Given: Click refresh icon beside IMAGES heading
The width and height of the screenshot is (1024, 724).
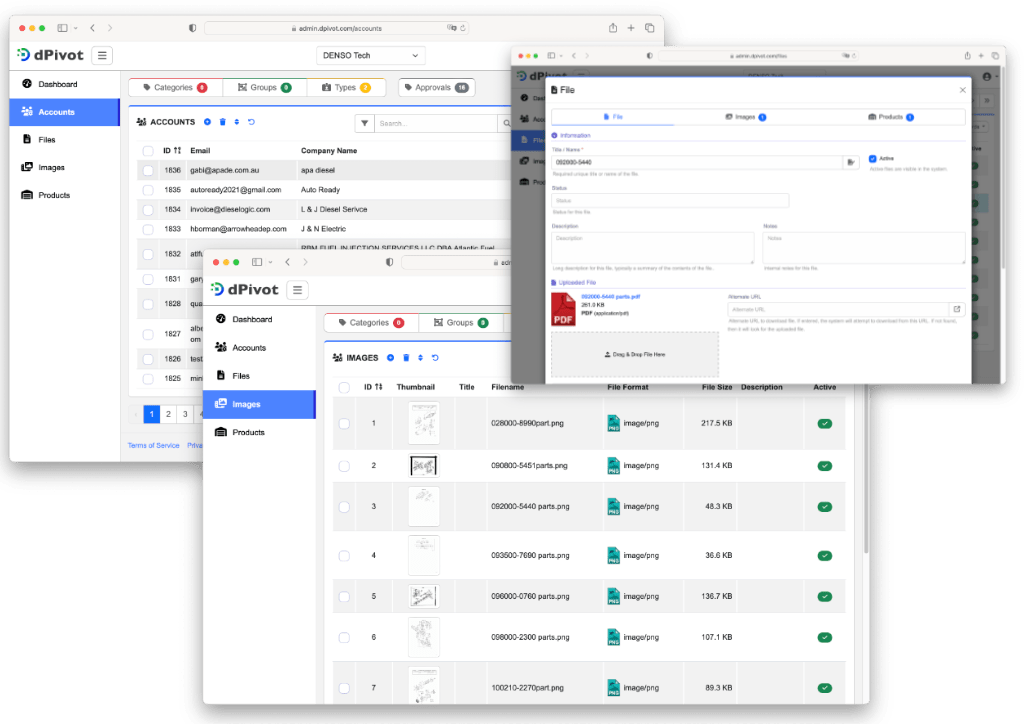Looking at the screenshot, I should click(436, 358).
